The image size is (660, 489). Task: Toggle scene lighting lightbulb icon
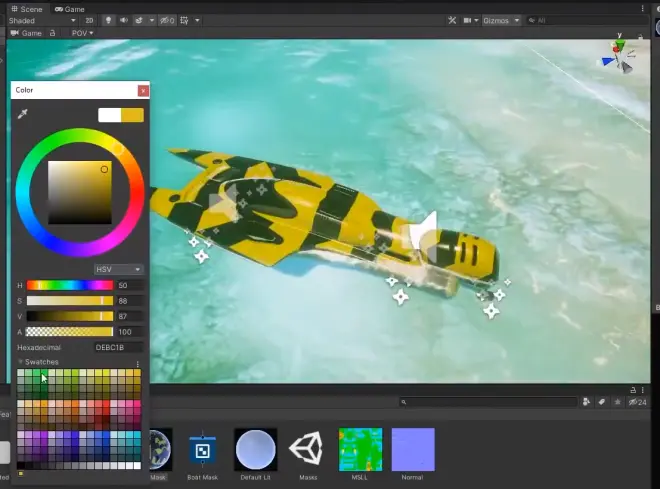pos(108,20)
